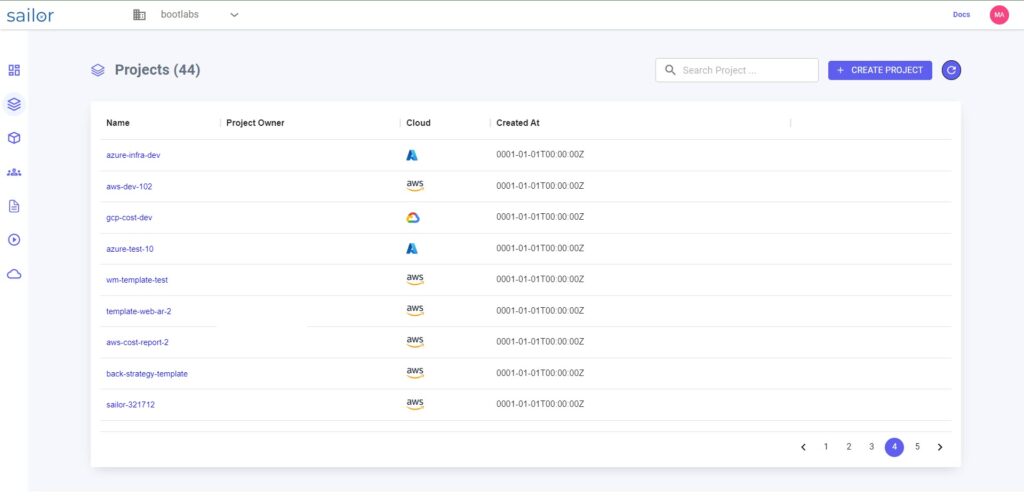The width and height of the screenshot is (1024, 497).
Task: Click the Created At timestamp for gcp-cost-dev
Action: 540,217
